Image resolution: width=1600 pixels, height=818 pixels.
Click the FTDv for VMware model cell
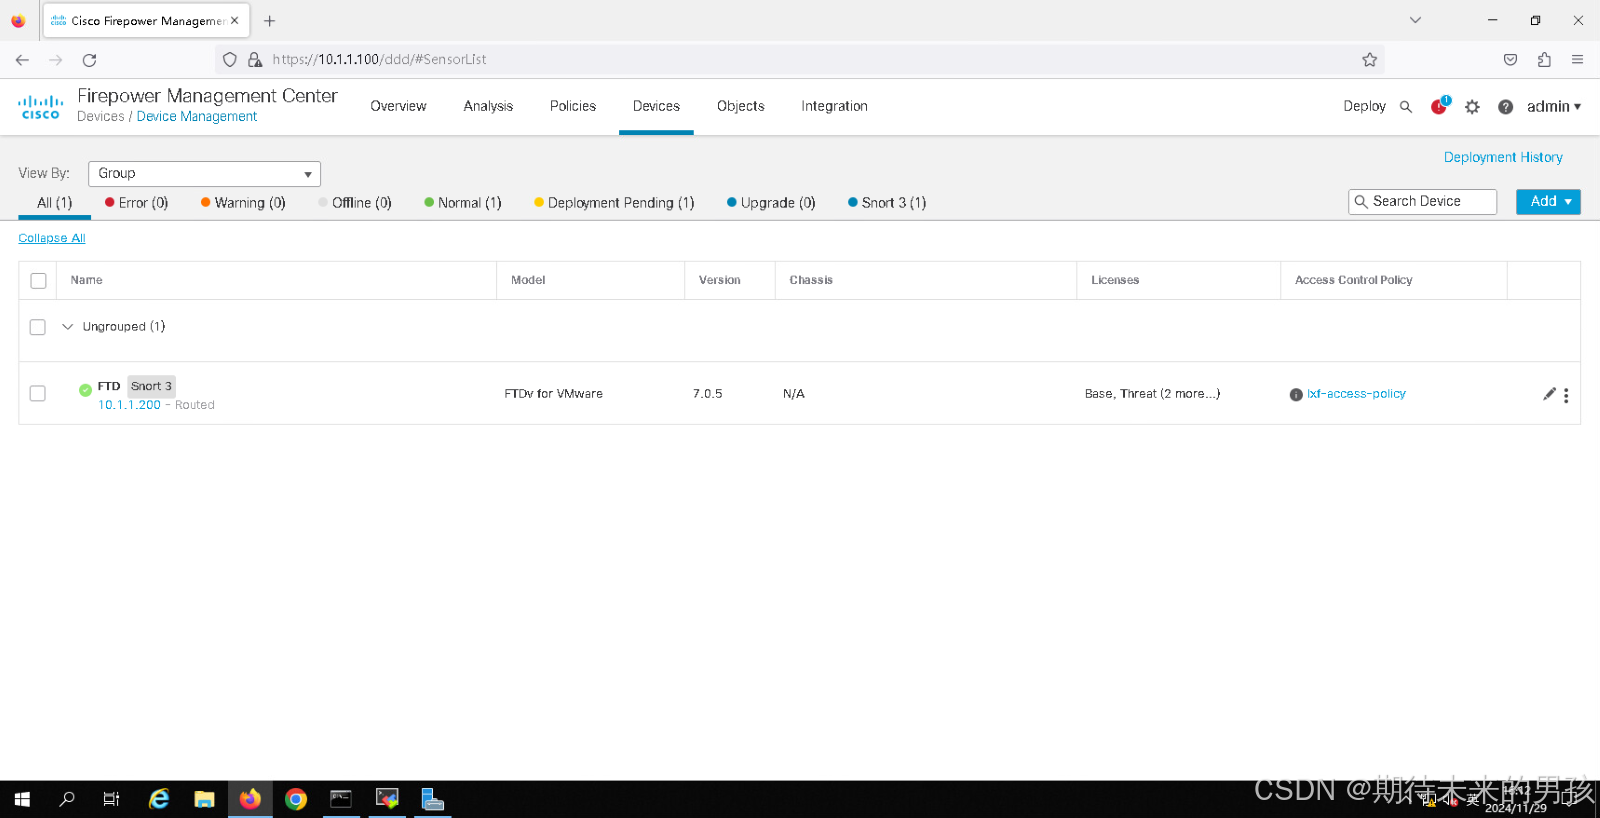553,394
